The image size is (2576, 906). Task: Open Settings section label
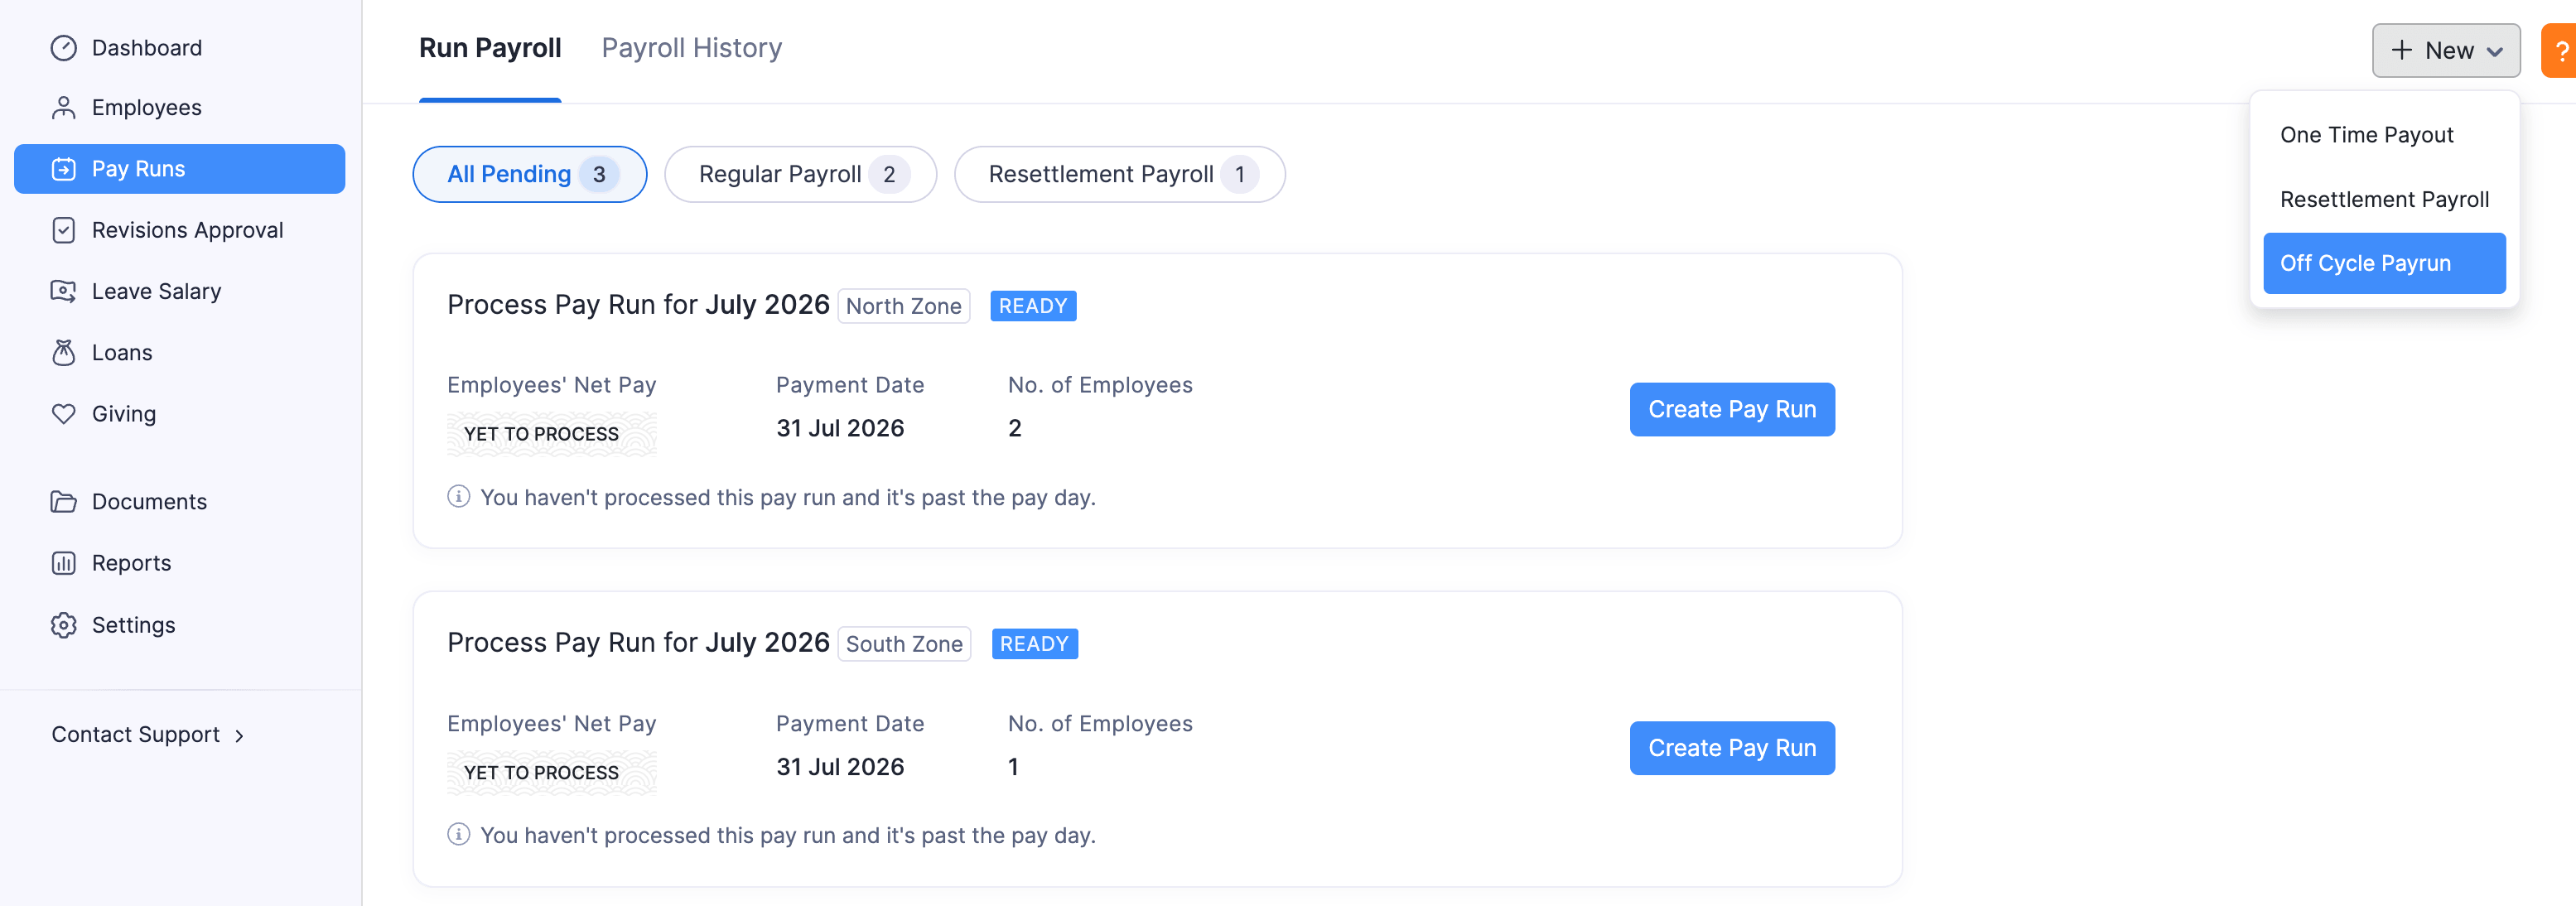(134, 625)
